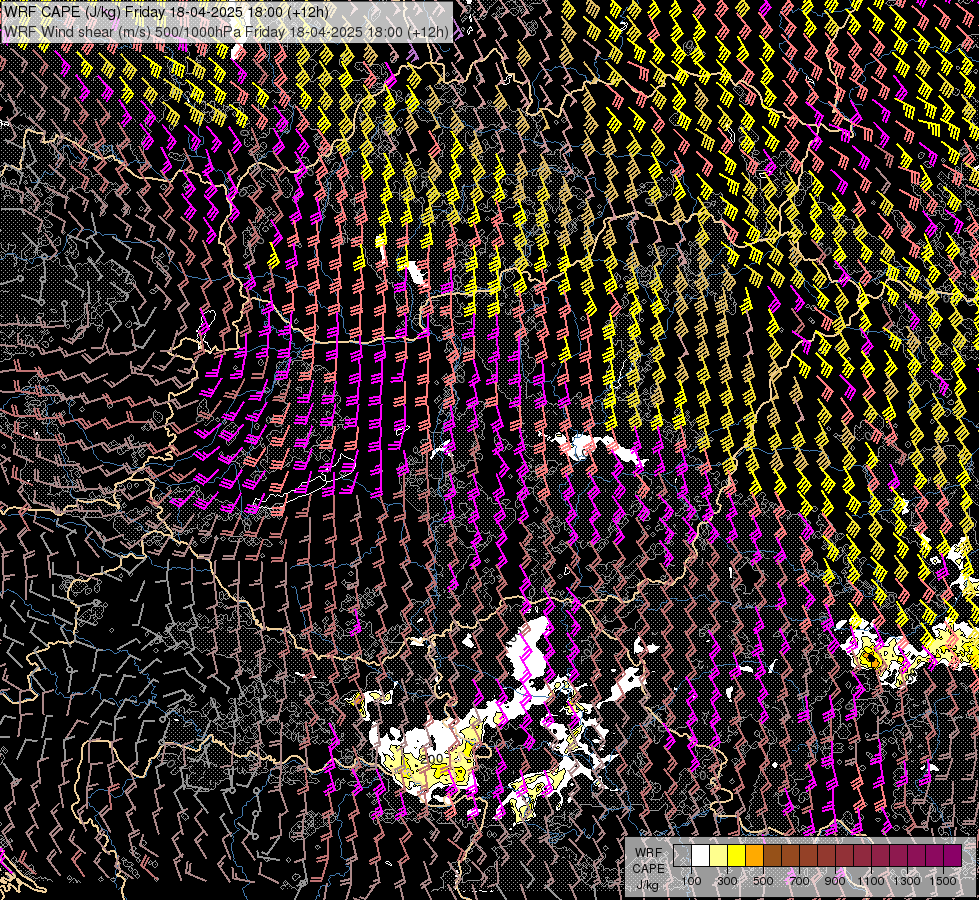
Task: Click the "700" legend value
Action: coord(799,881)
